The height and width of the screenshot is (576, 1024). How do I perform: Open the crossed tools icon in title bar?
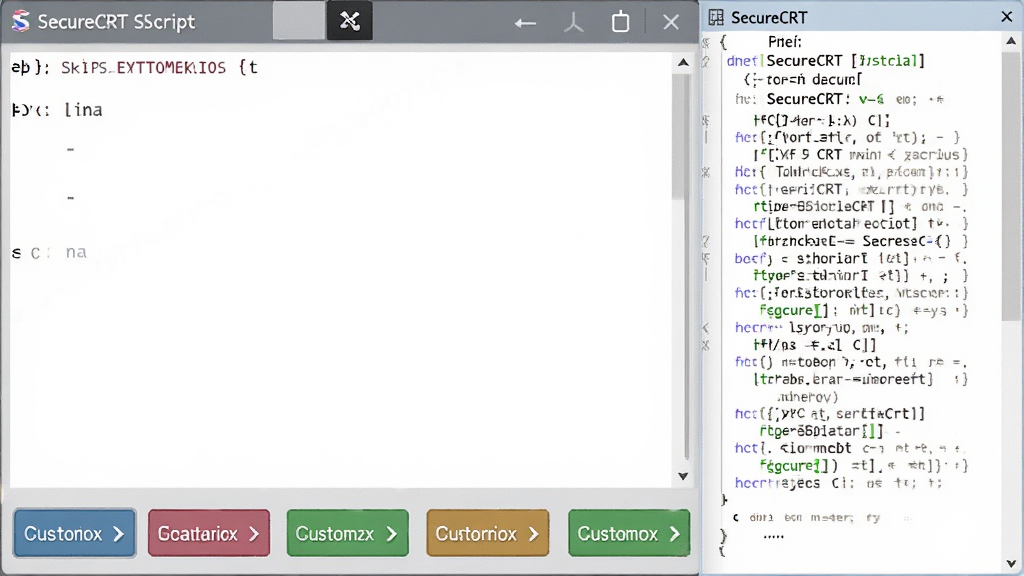(x=349, y=21)
